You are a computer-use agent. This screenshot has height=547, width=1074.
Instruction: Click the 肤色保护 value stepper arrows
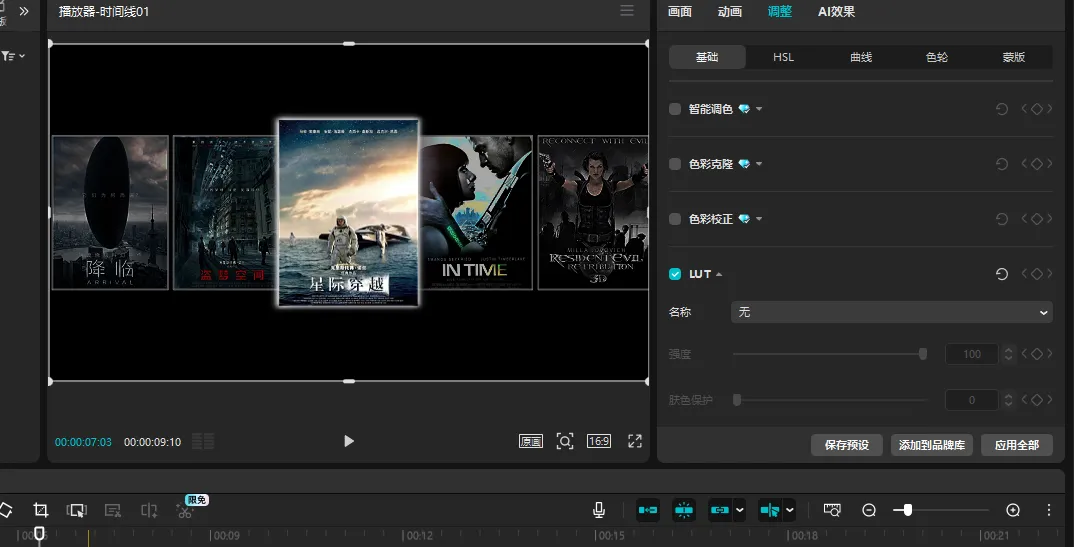(x=1008, y=400)
